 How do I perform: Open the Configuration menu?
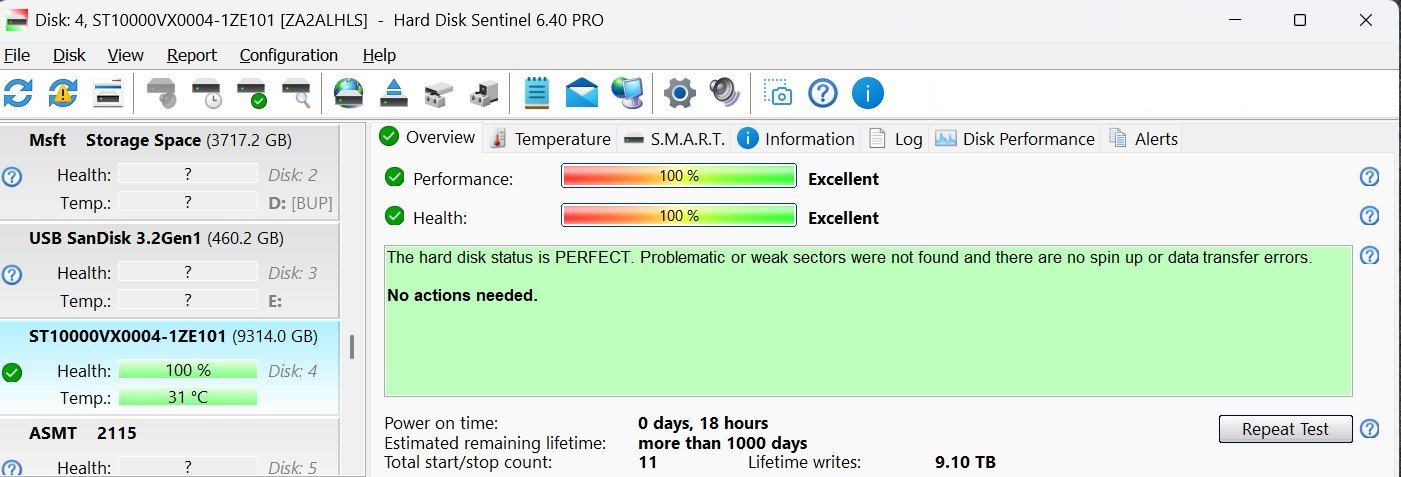pos(289,55)
